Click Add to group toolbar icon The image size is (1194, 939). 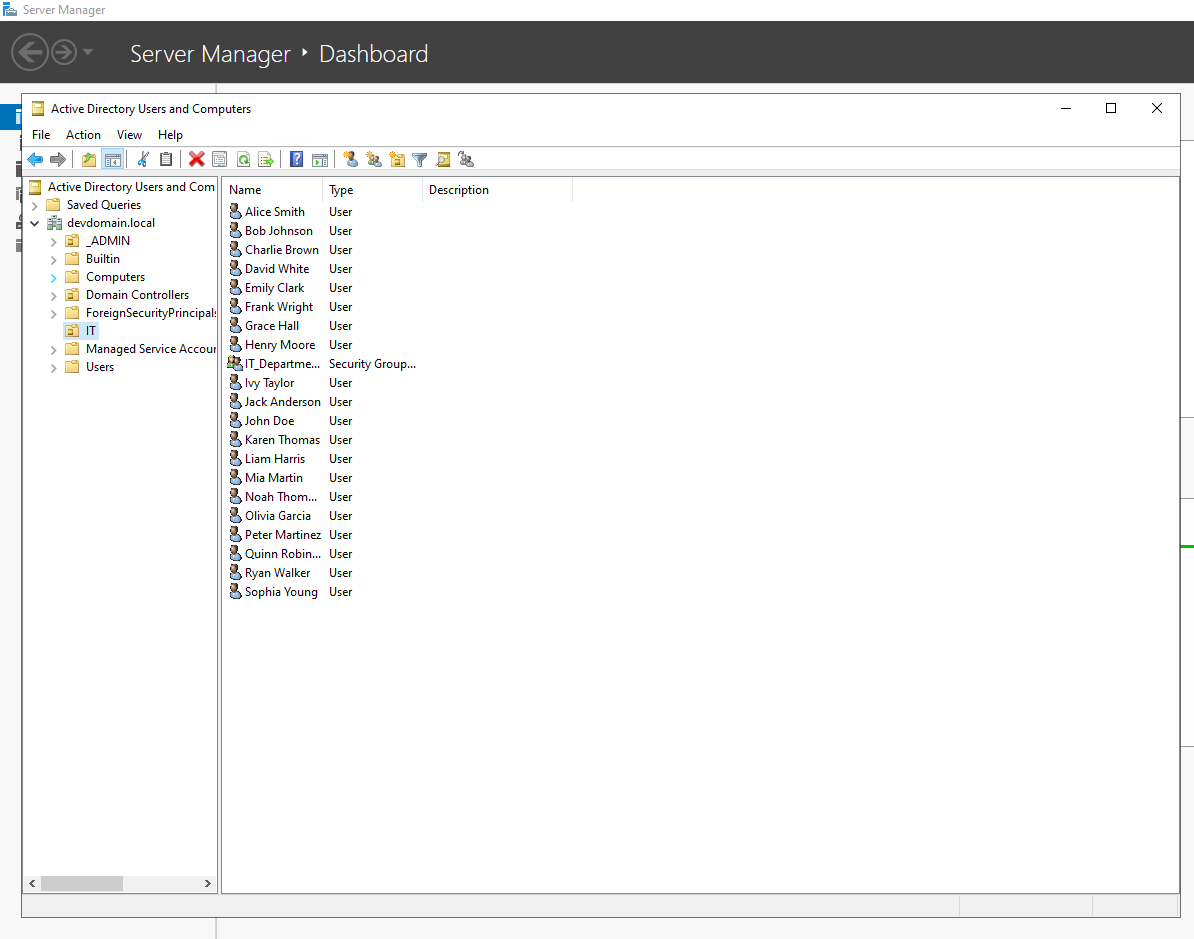click(x=466, y=159)
